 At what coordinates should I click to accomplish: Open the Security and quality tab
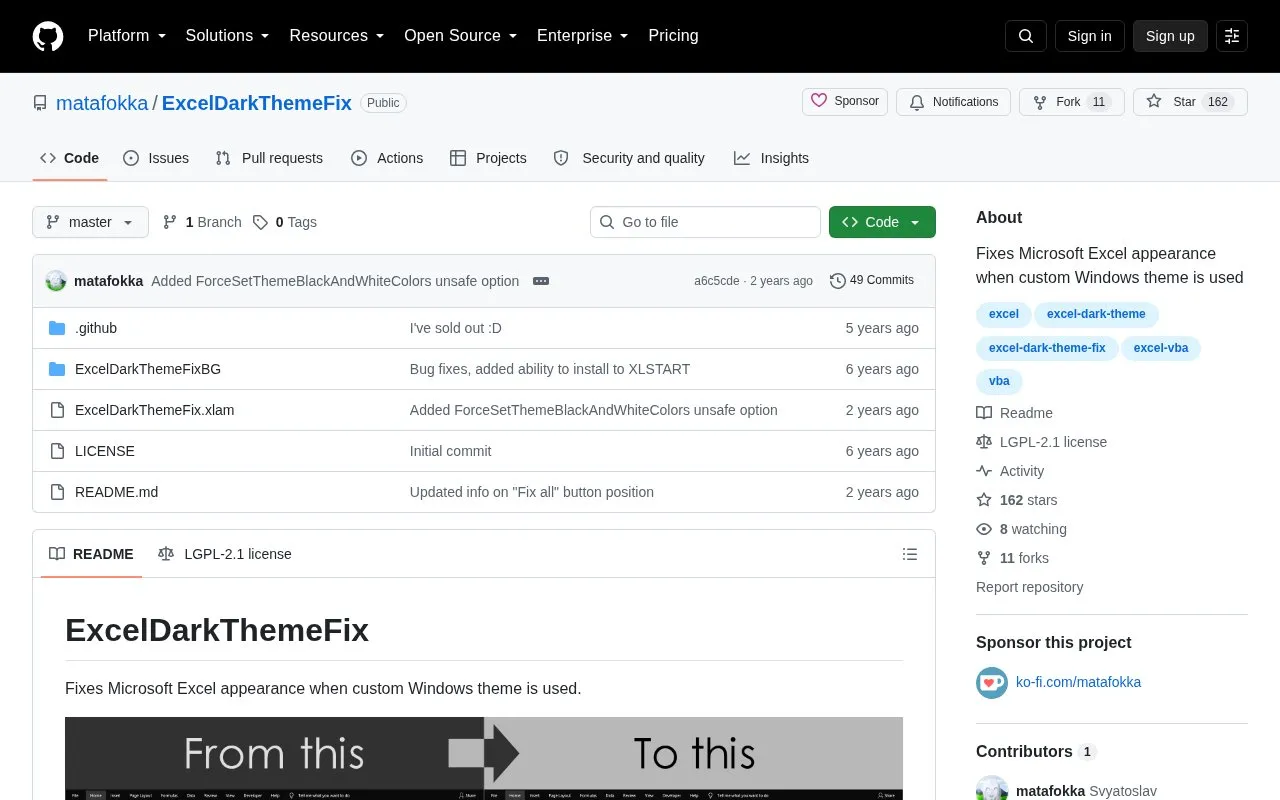(x=629, y=158)
